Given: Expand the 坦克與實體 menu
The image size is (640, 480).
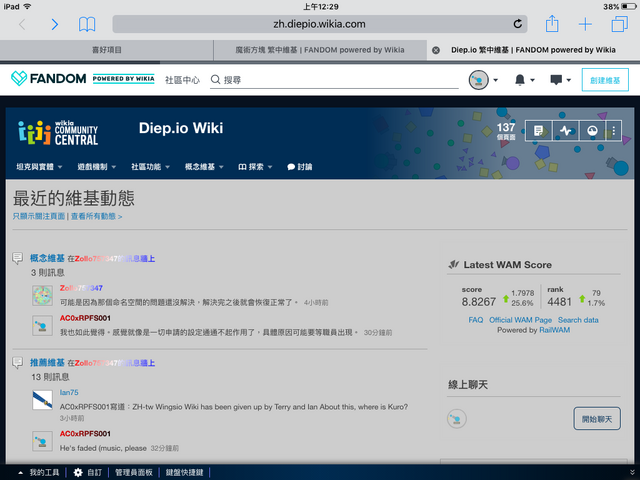Looking at the screenshot, I should coord(39,167).
